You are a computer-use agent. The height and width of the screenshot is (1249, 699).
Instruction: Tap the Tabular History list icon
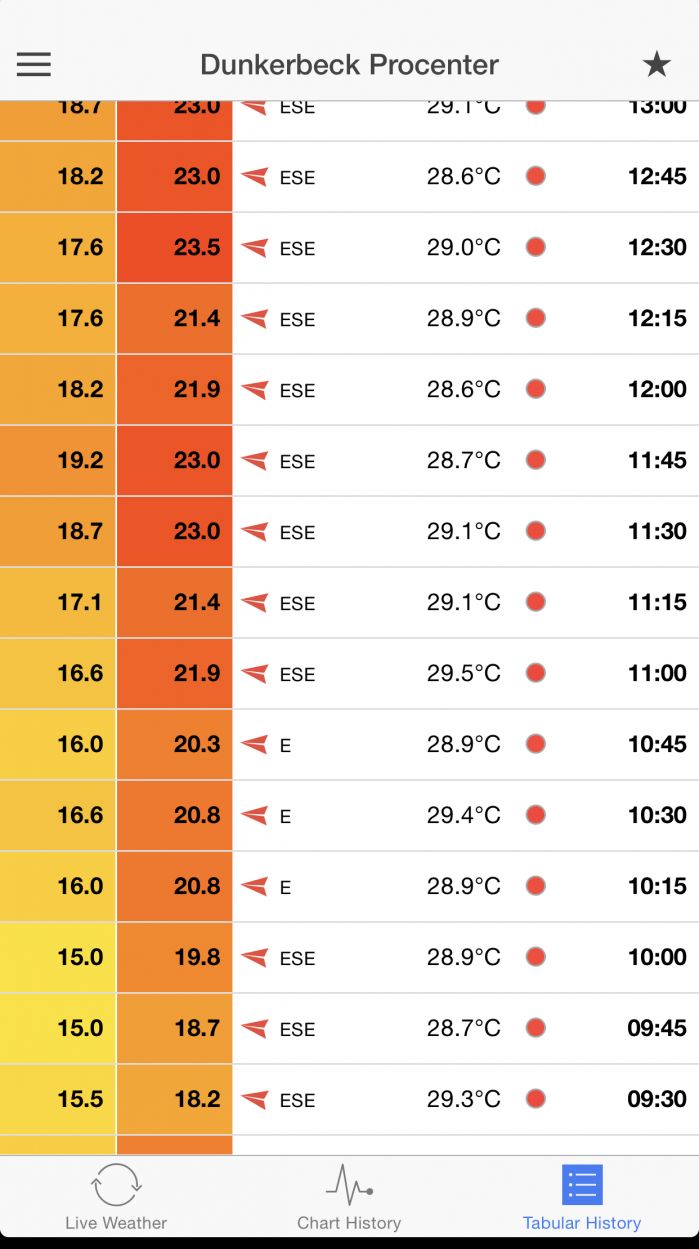coord(582,1185)
